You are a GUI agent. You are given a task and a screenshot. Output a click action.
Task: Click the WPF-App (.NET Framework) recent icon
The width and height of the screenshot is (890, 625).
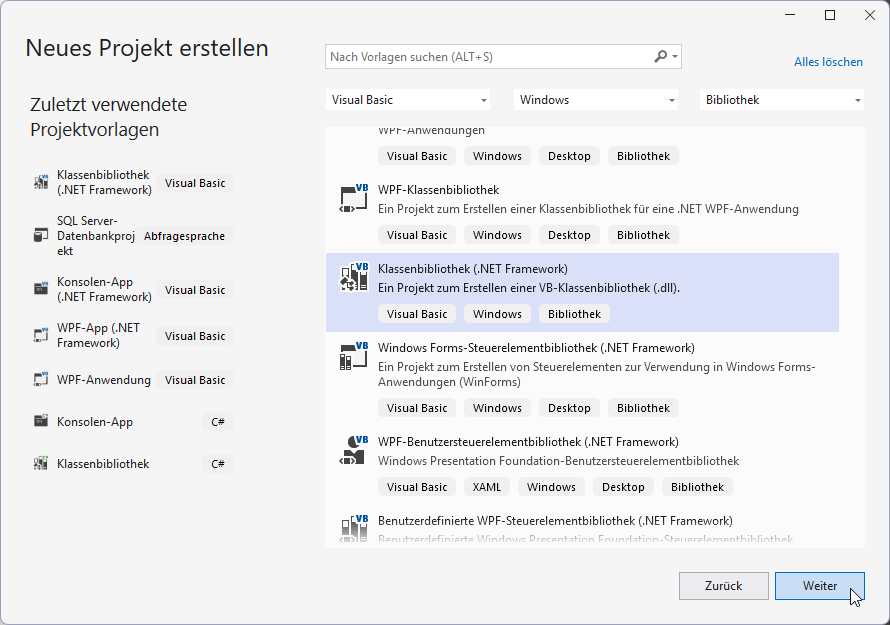pos(40,335)
